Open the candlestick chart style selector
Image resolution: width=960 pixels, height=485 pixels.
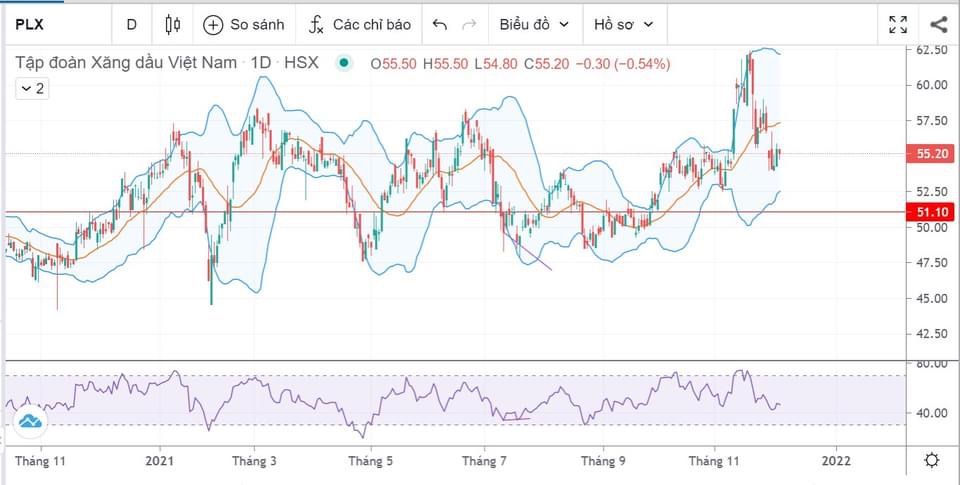tap(173, 24)
